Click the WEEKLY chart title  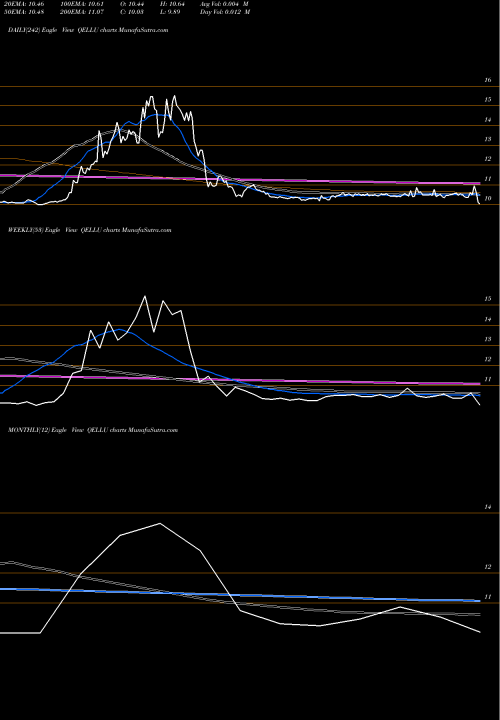pos(90,230)
